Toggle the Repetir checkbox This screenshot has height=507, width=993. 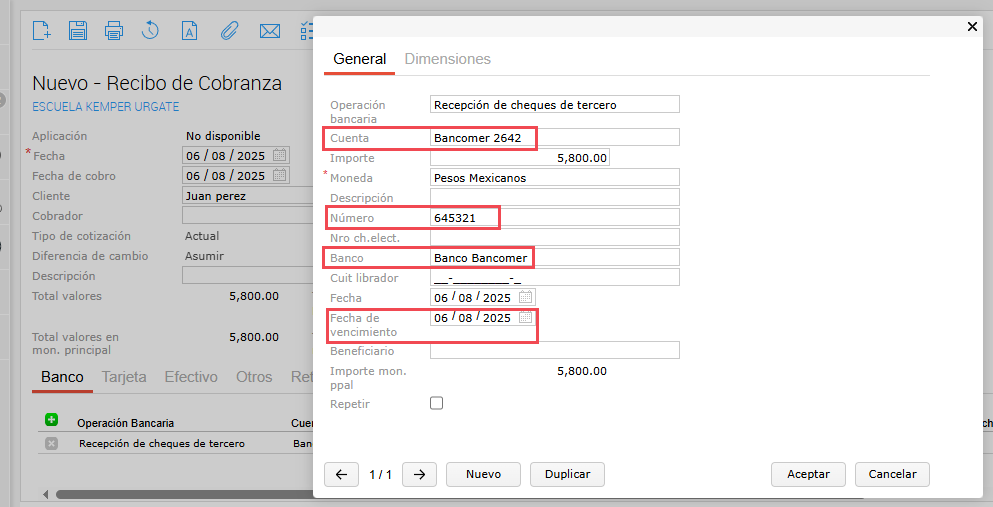click(436, 403)
